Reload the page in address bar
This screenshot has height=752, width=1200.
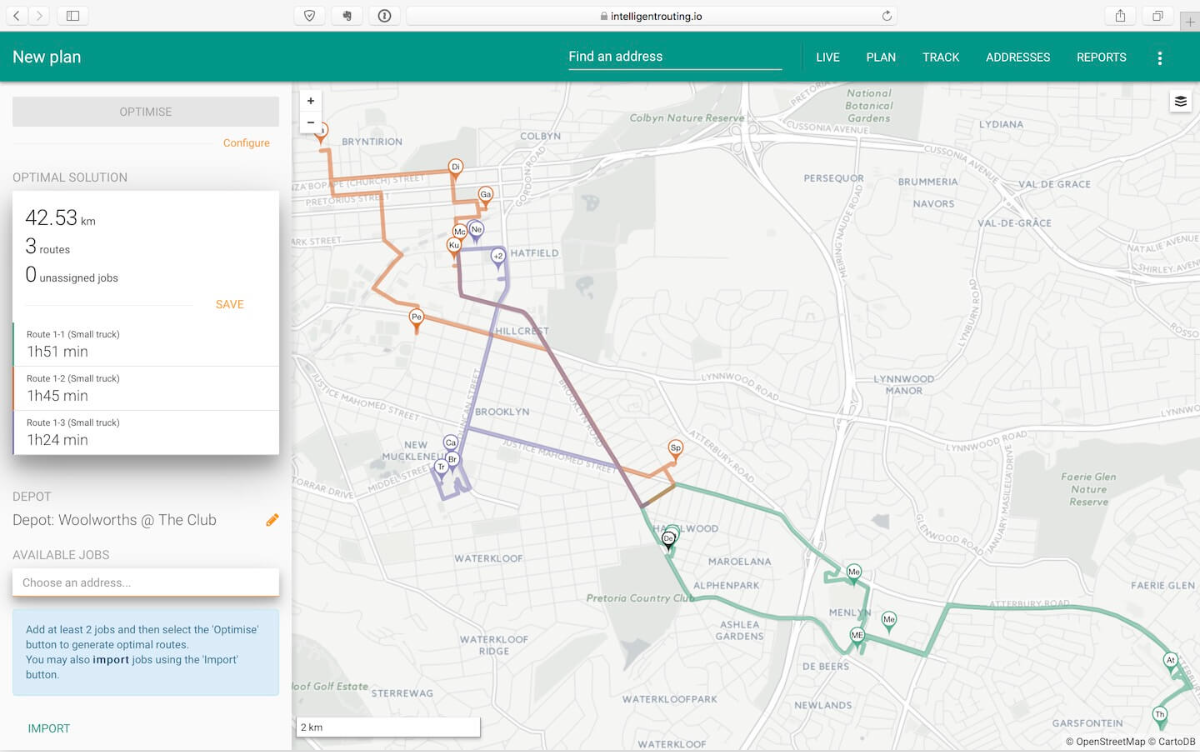click(886, 16)
